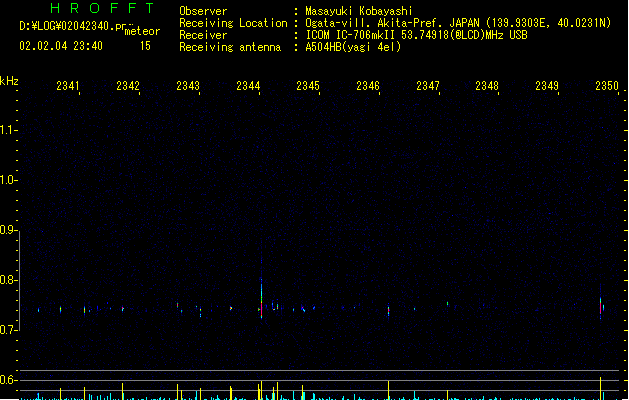The height and width of the screenshot is (400, 629).
Task: Click the antenna value A504HB(yagi 4el)
Action: (x=353, y=47)
